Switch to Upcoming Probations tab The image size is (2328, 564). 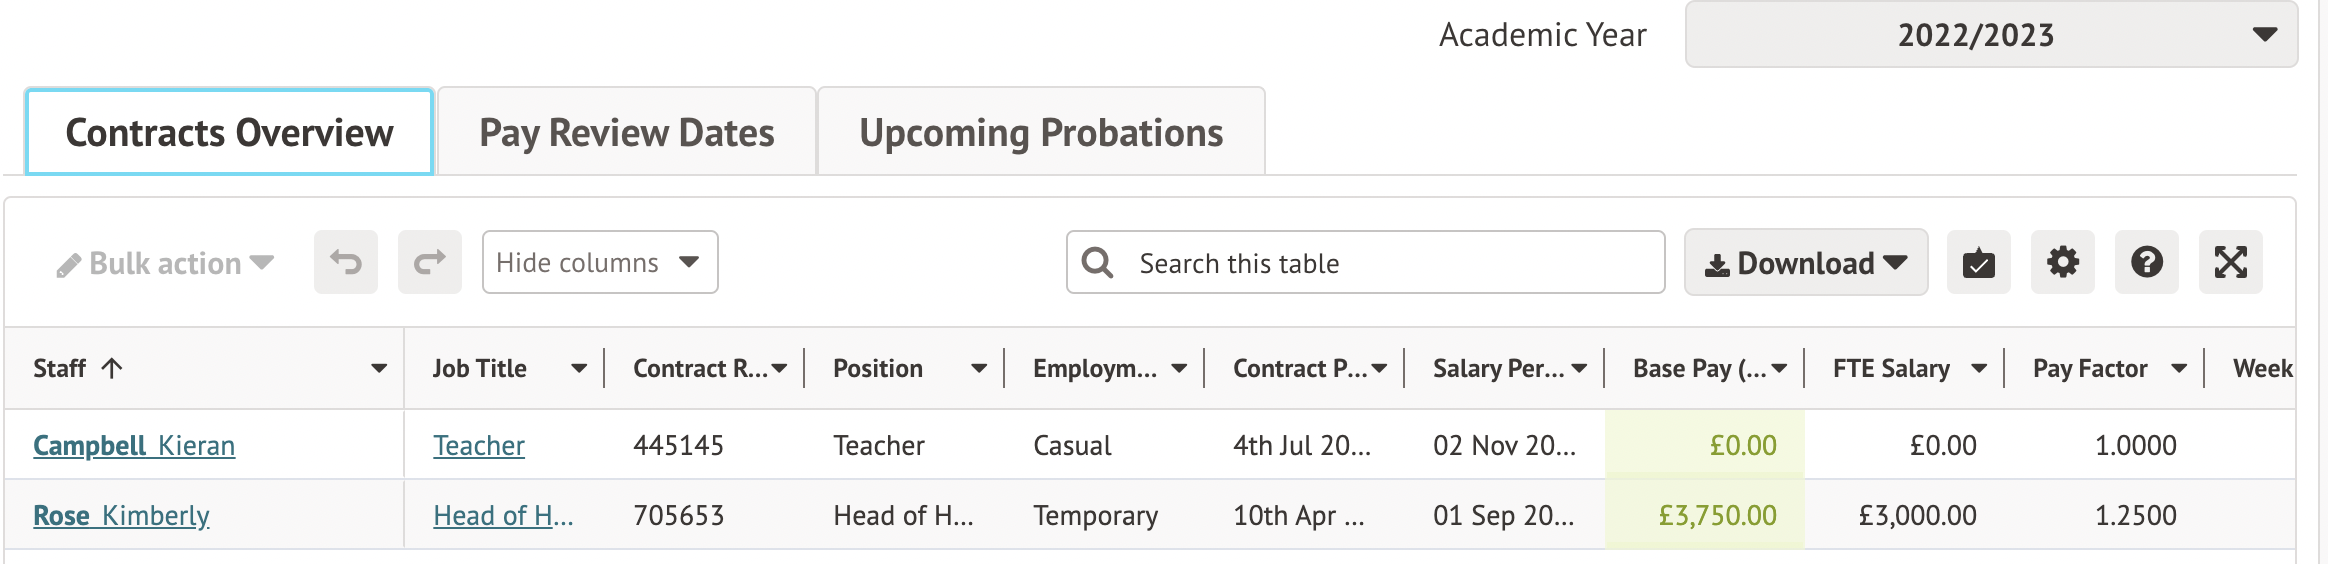click(x=1041, y=133)
